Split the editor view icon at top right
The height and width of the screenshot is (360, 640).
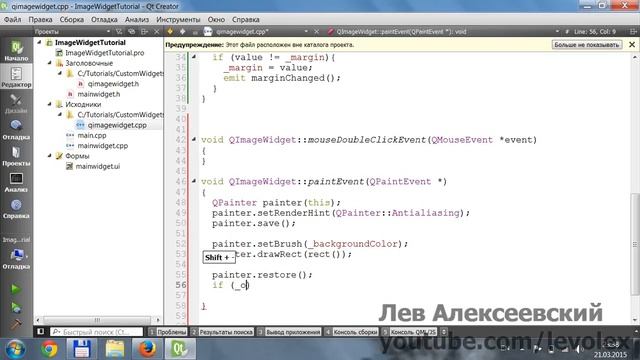click(633, 31)
